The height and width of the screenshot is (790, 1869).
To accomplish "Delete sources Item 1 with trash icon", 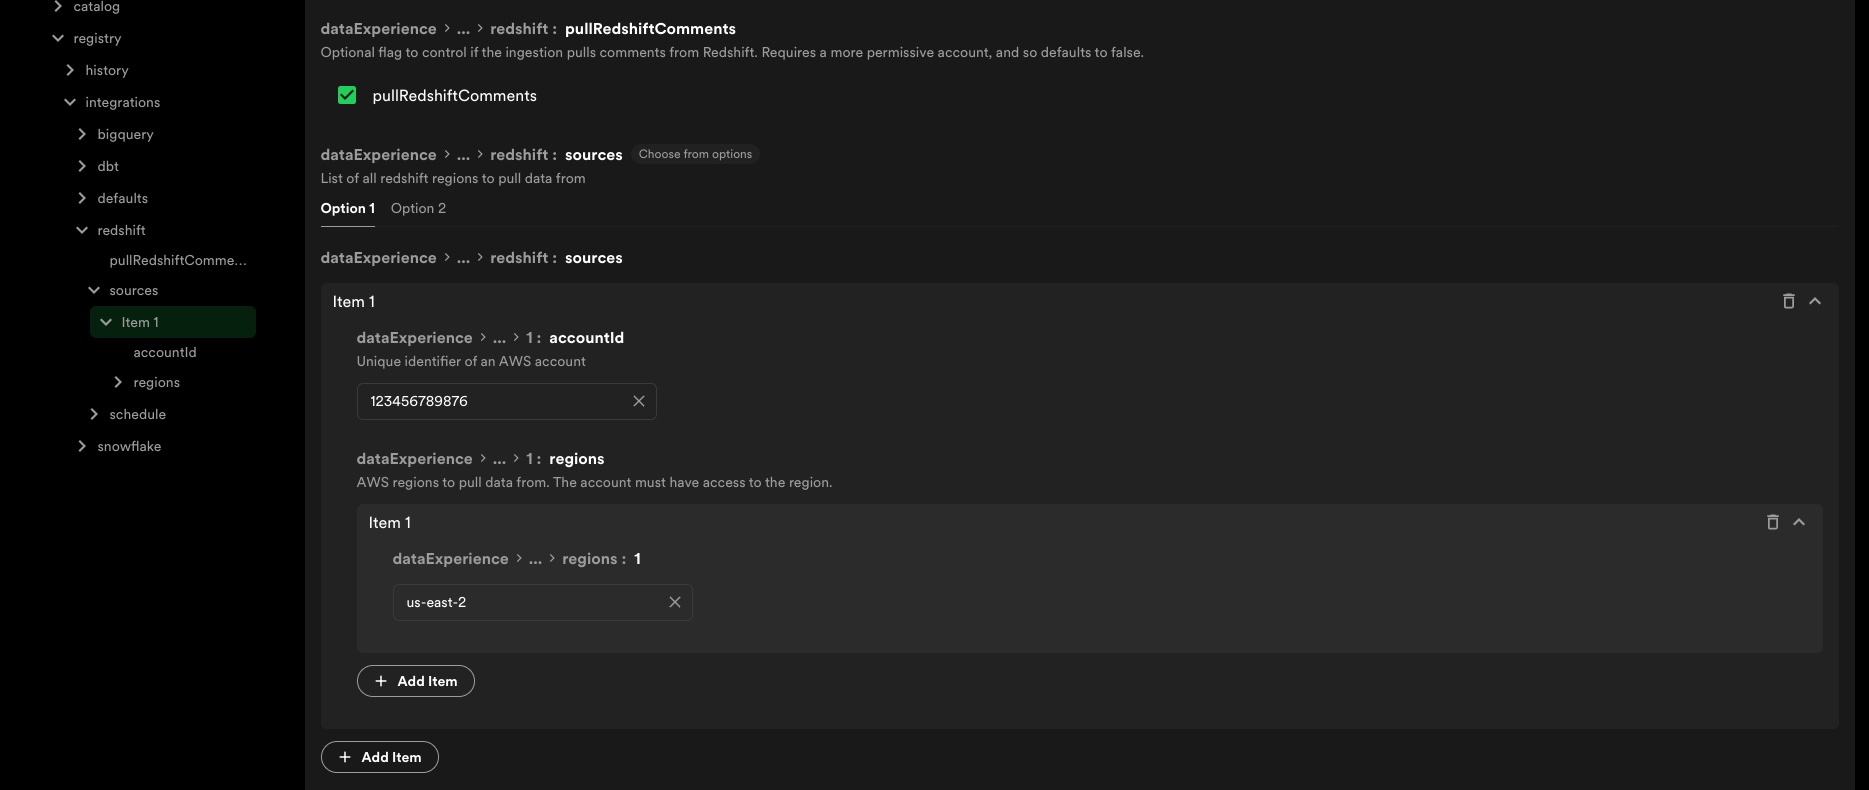I will (x=1789, y=301).
